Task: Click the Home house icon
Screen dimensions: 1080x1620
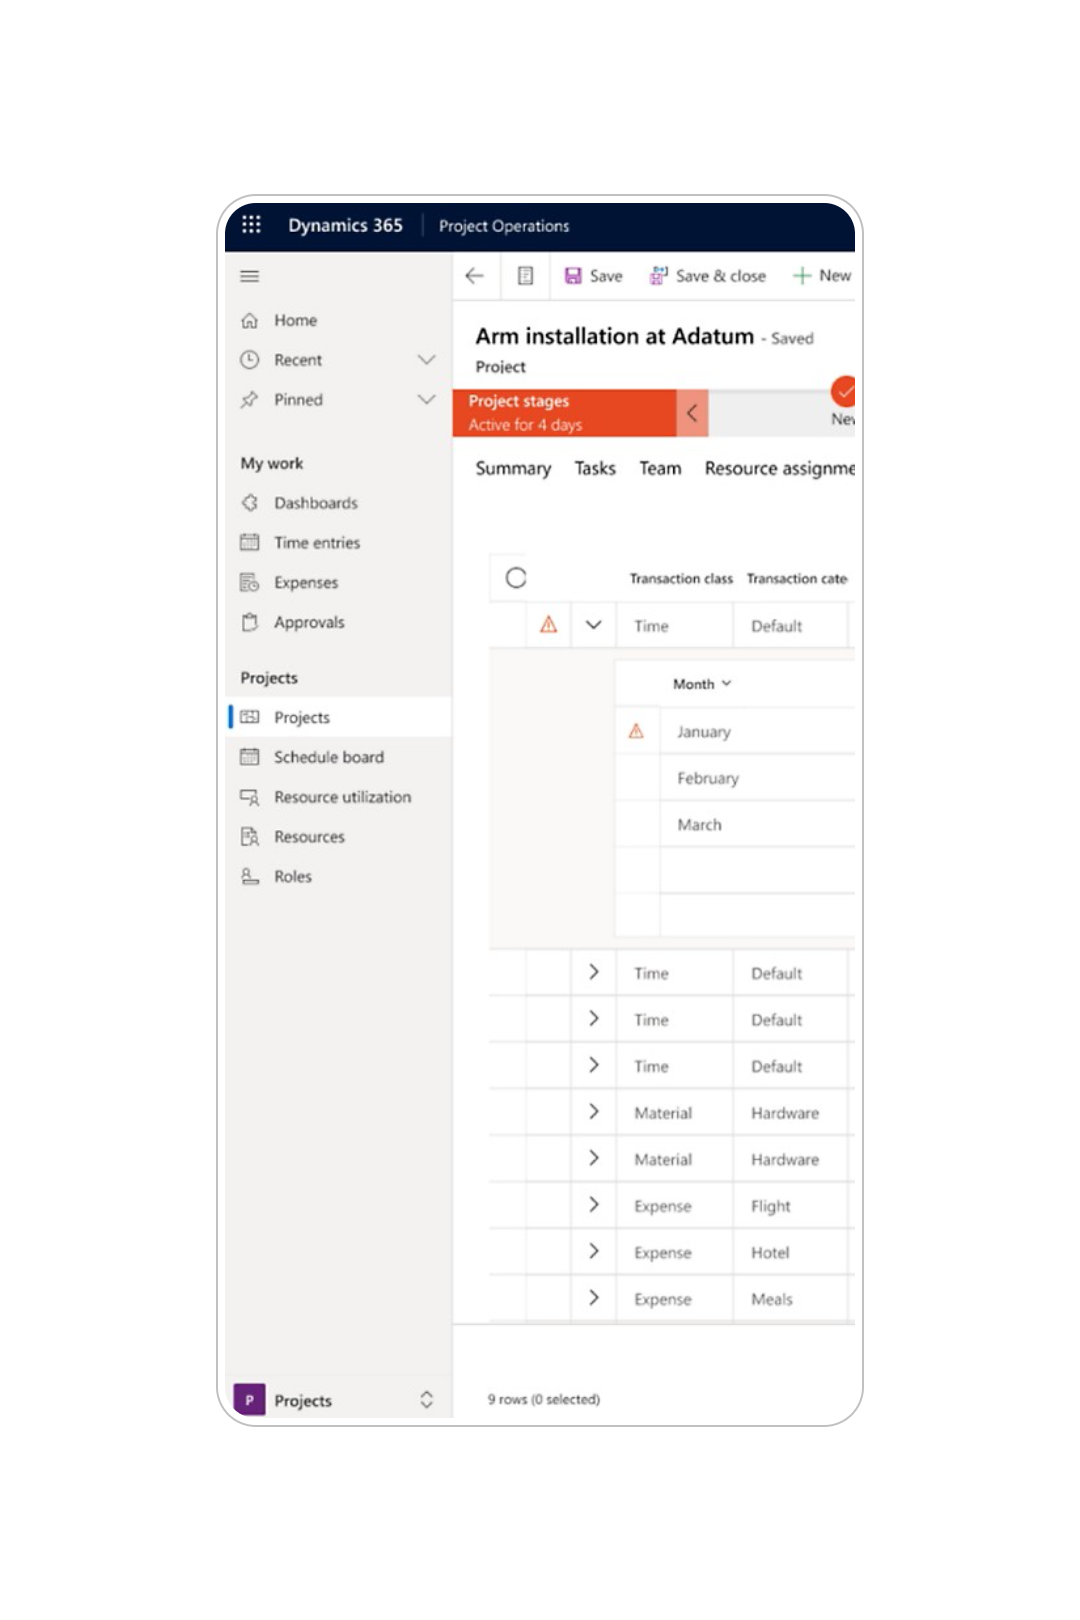Action: [250, 320]
